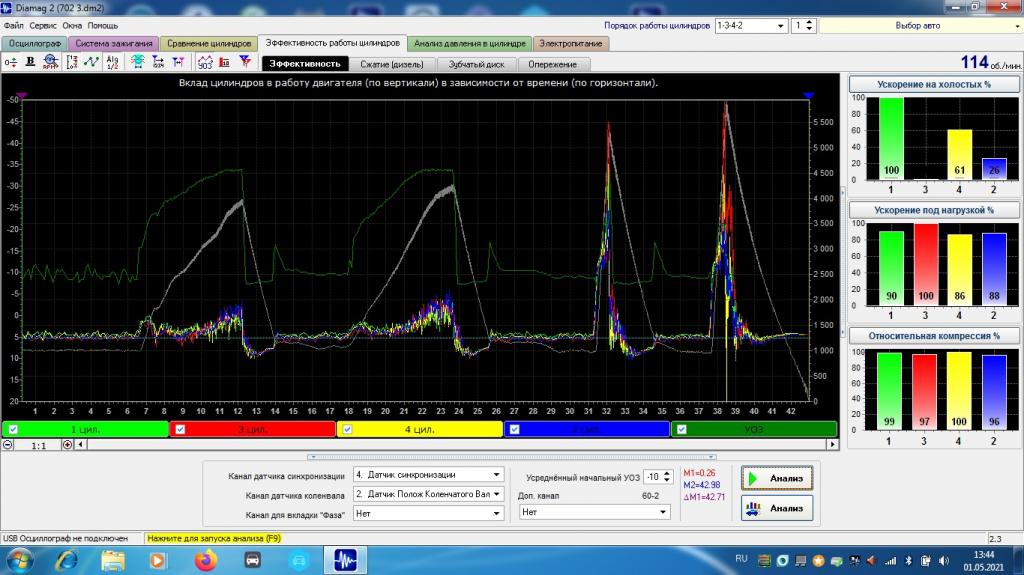The image size is (1024, 575).
Task: Click the Анализ button with bar-chart icon
Action: tap(777, 508)
